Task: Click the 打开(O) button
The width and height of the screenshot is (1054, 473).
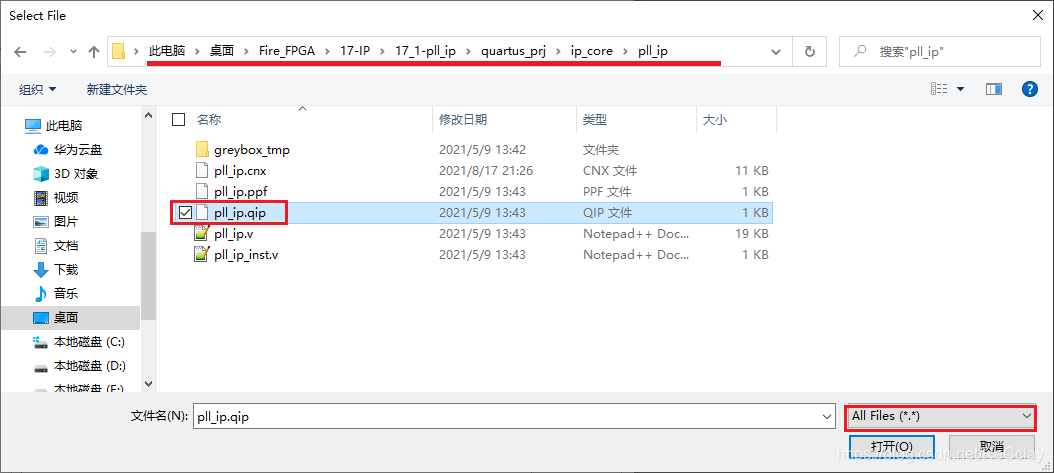Action: 891,446
